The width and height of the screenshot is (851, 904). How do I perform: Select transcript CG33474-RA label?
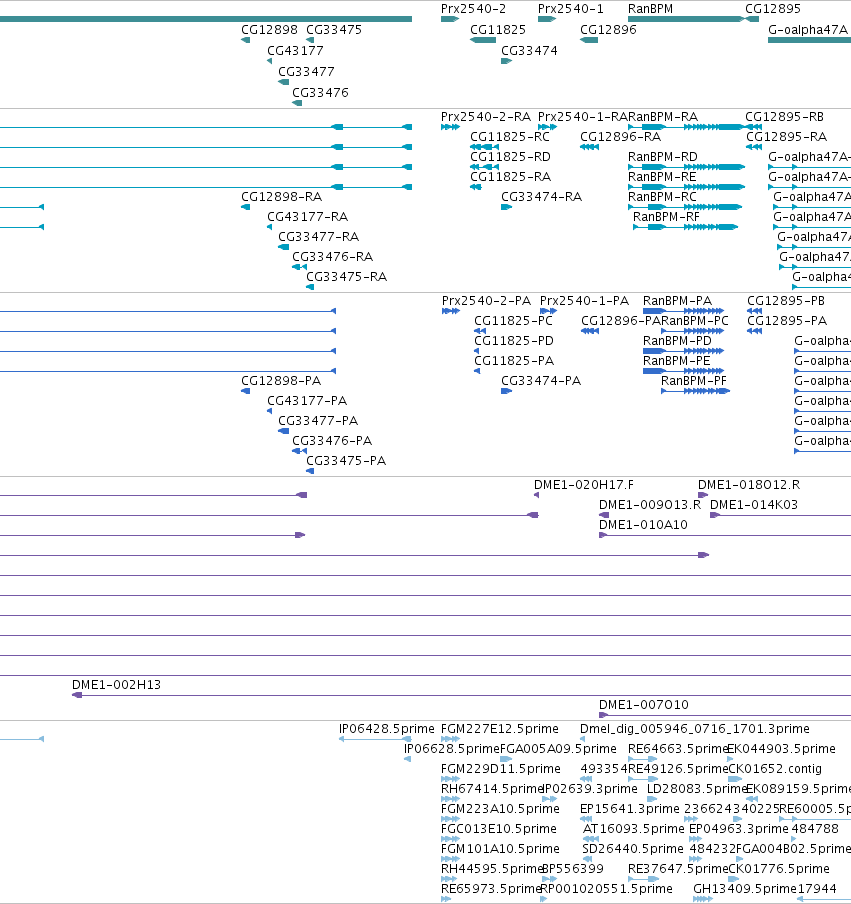coord(541,197)
